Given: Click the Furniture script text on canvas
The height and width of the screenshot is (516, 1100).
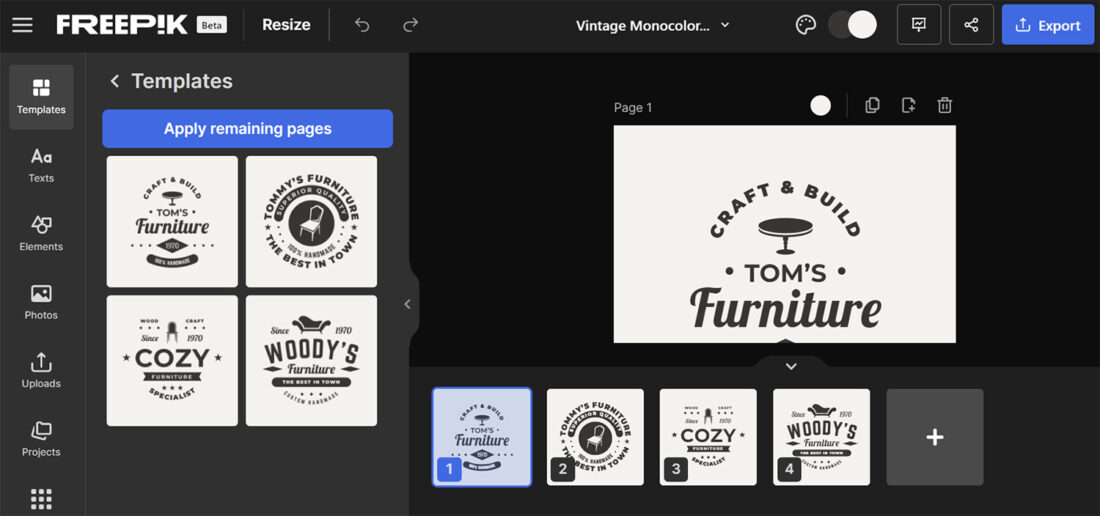Looking at the screenshot, I should 785,309.
